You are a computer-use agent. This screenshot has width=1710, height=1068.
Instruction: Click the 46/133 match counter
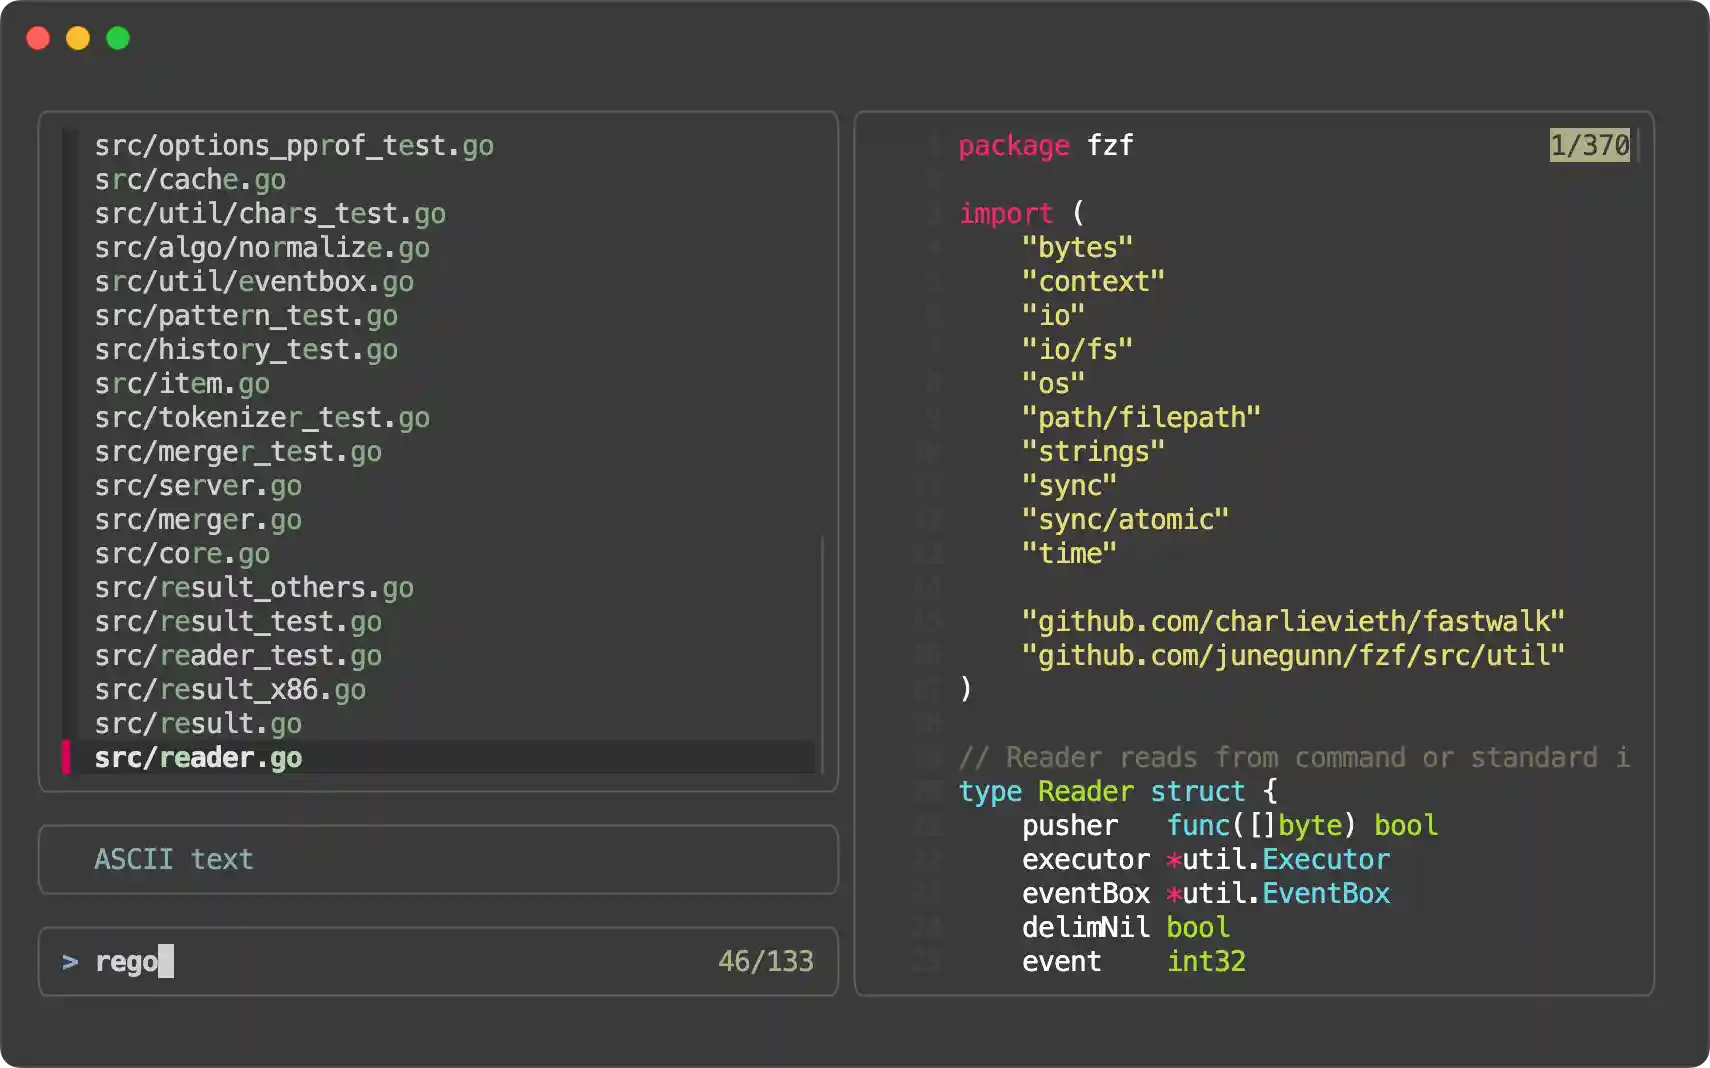765,961
